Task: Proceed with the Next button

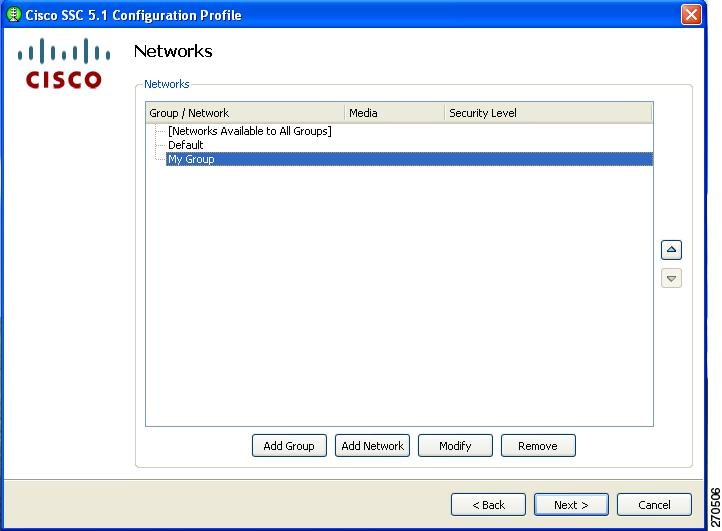Action: (x=571, y=505)
